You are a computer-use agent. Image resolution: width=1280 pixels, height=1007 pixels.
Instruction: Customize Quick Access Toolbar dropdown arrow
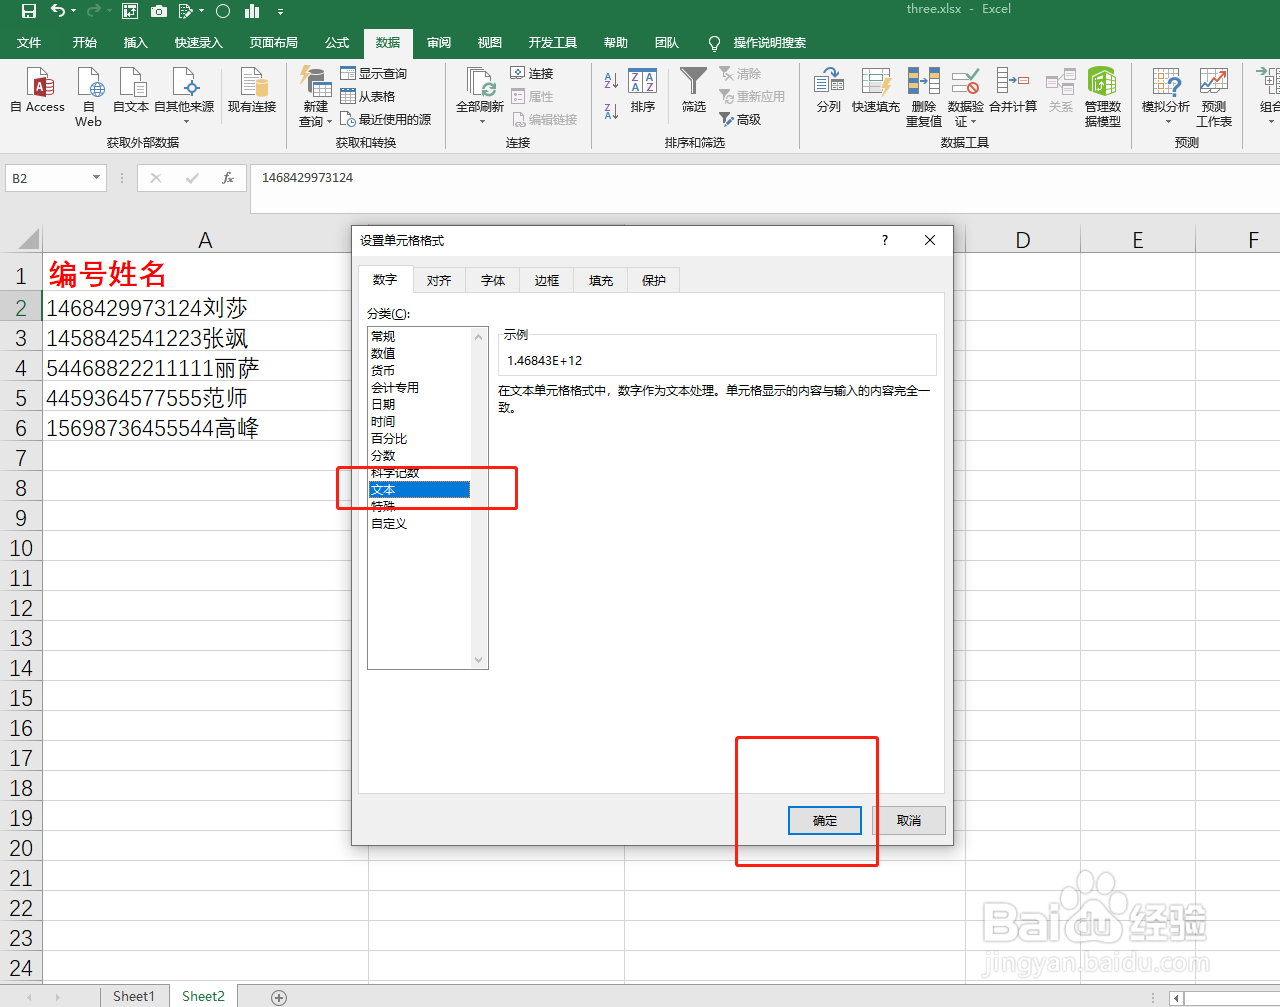tap(280, 12)
